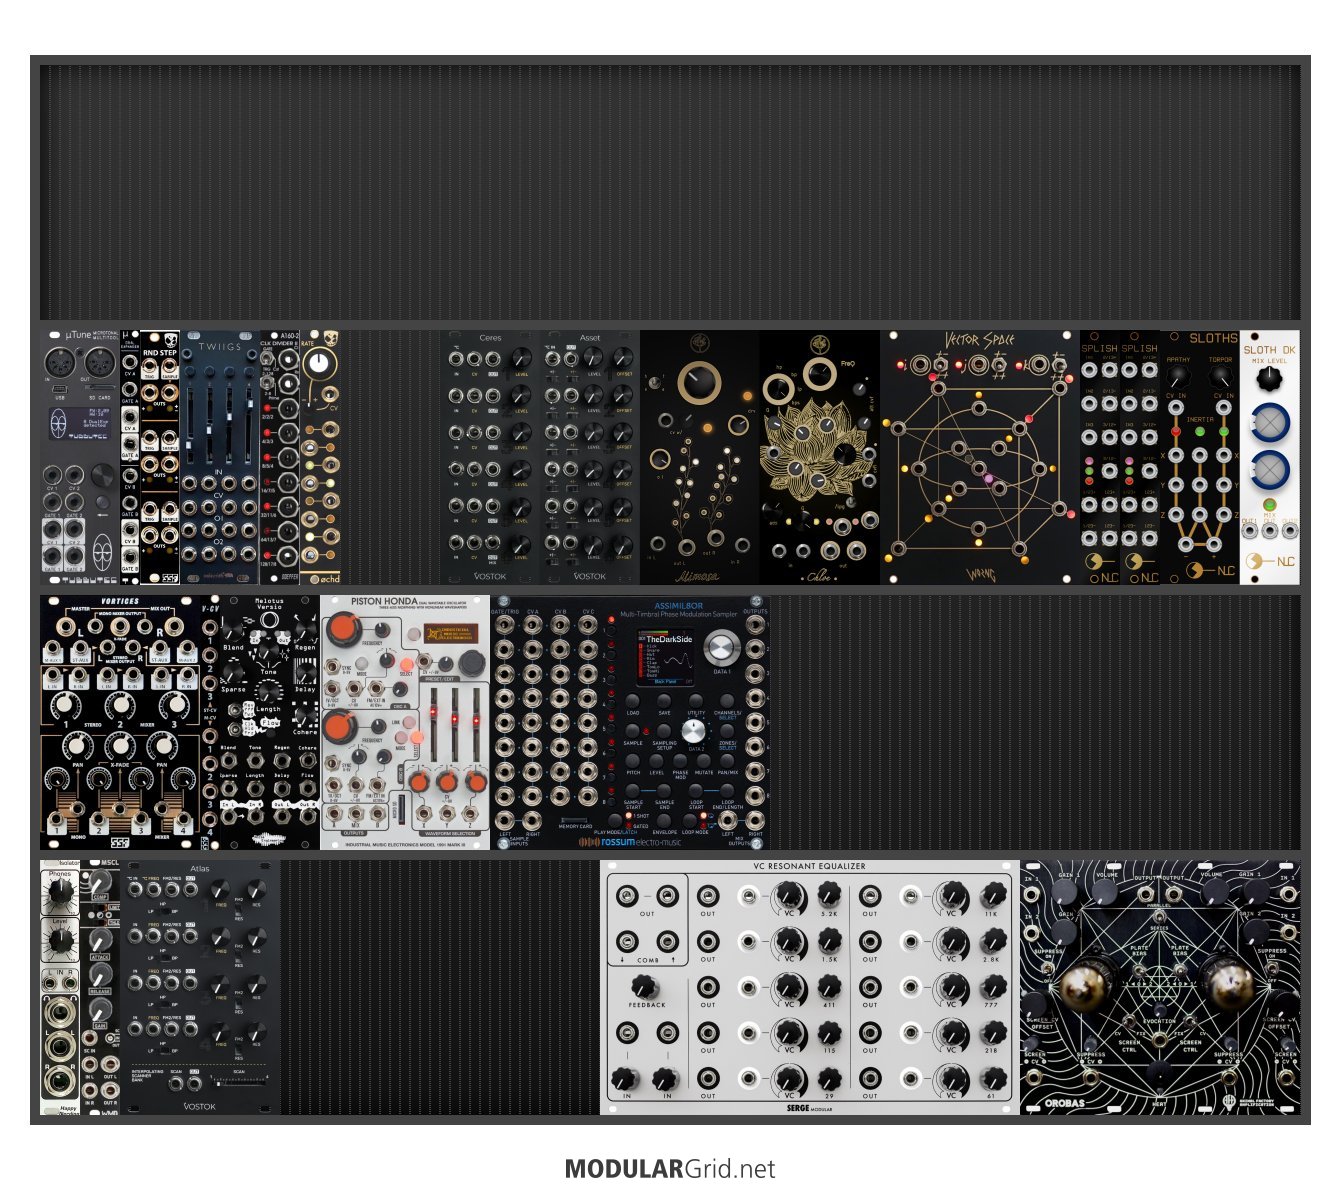
Task: Click the DATA 1 encoder on Assimil8or
Action: point(720,649)
